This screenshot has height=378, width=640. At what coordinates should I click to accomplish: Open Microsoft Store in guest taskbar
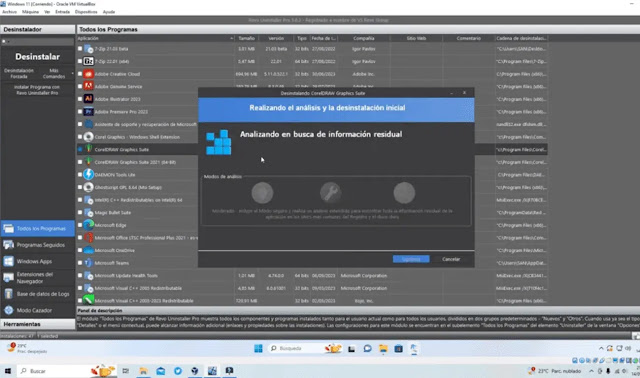point(398,348)
